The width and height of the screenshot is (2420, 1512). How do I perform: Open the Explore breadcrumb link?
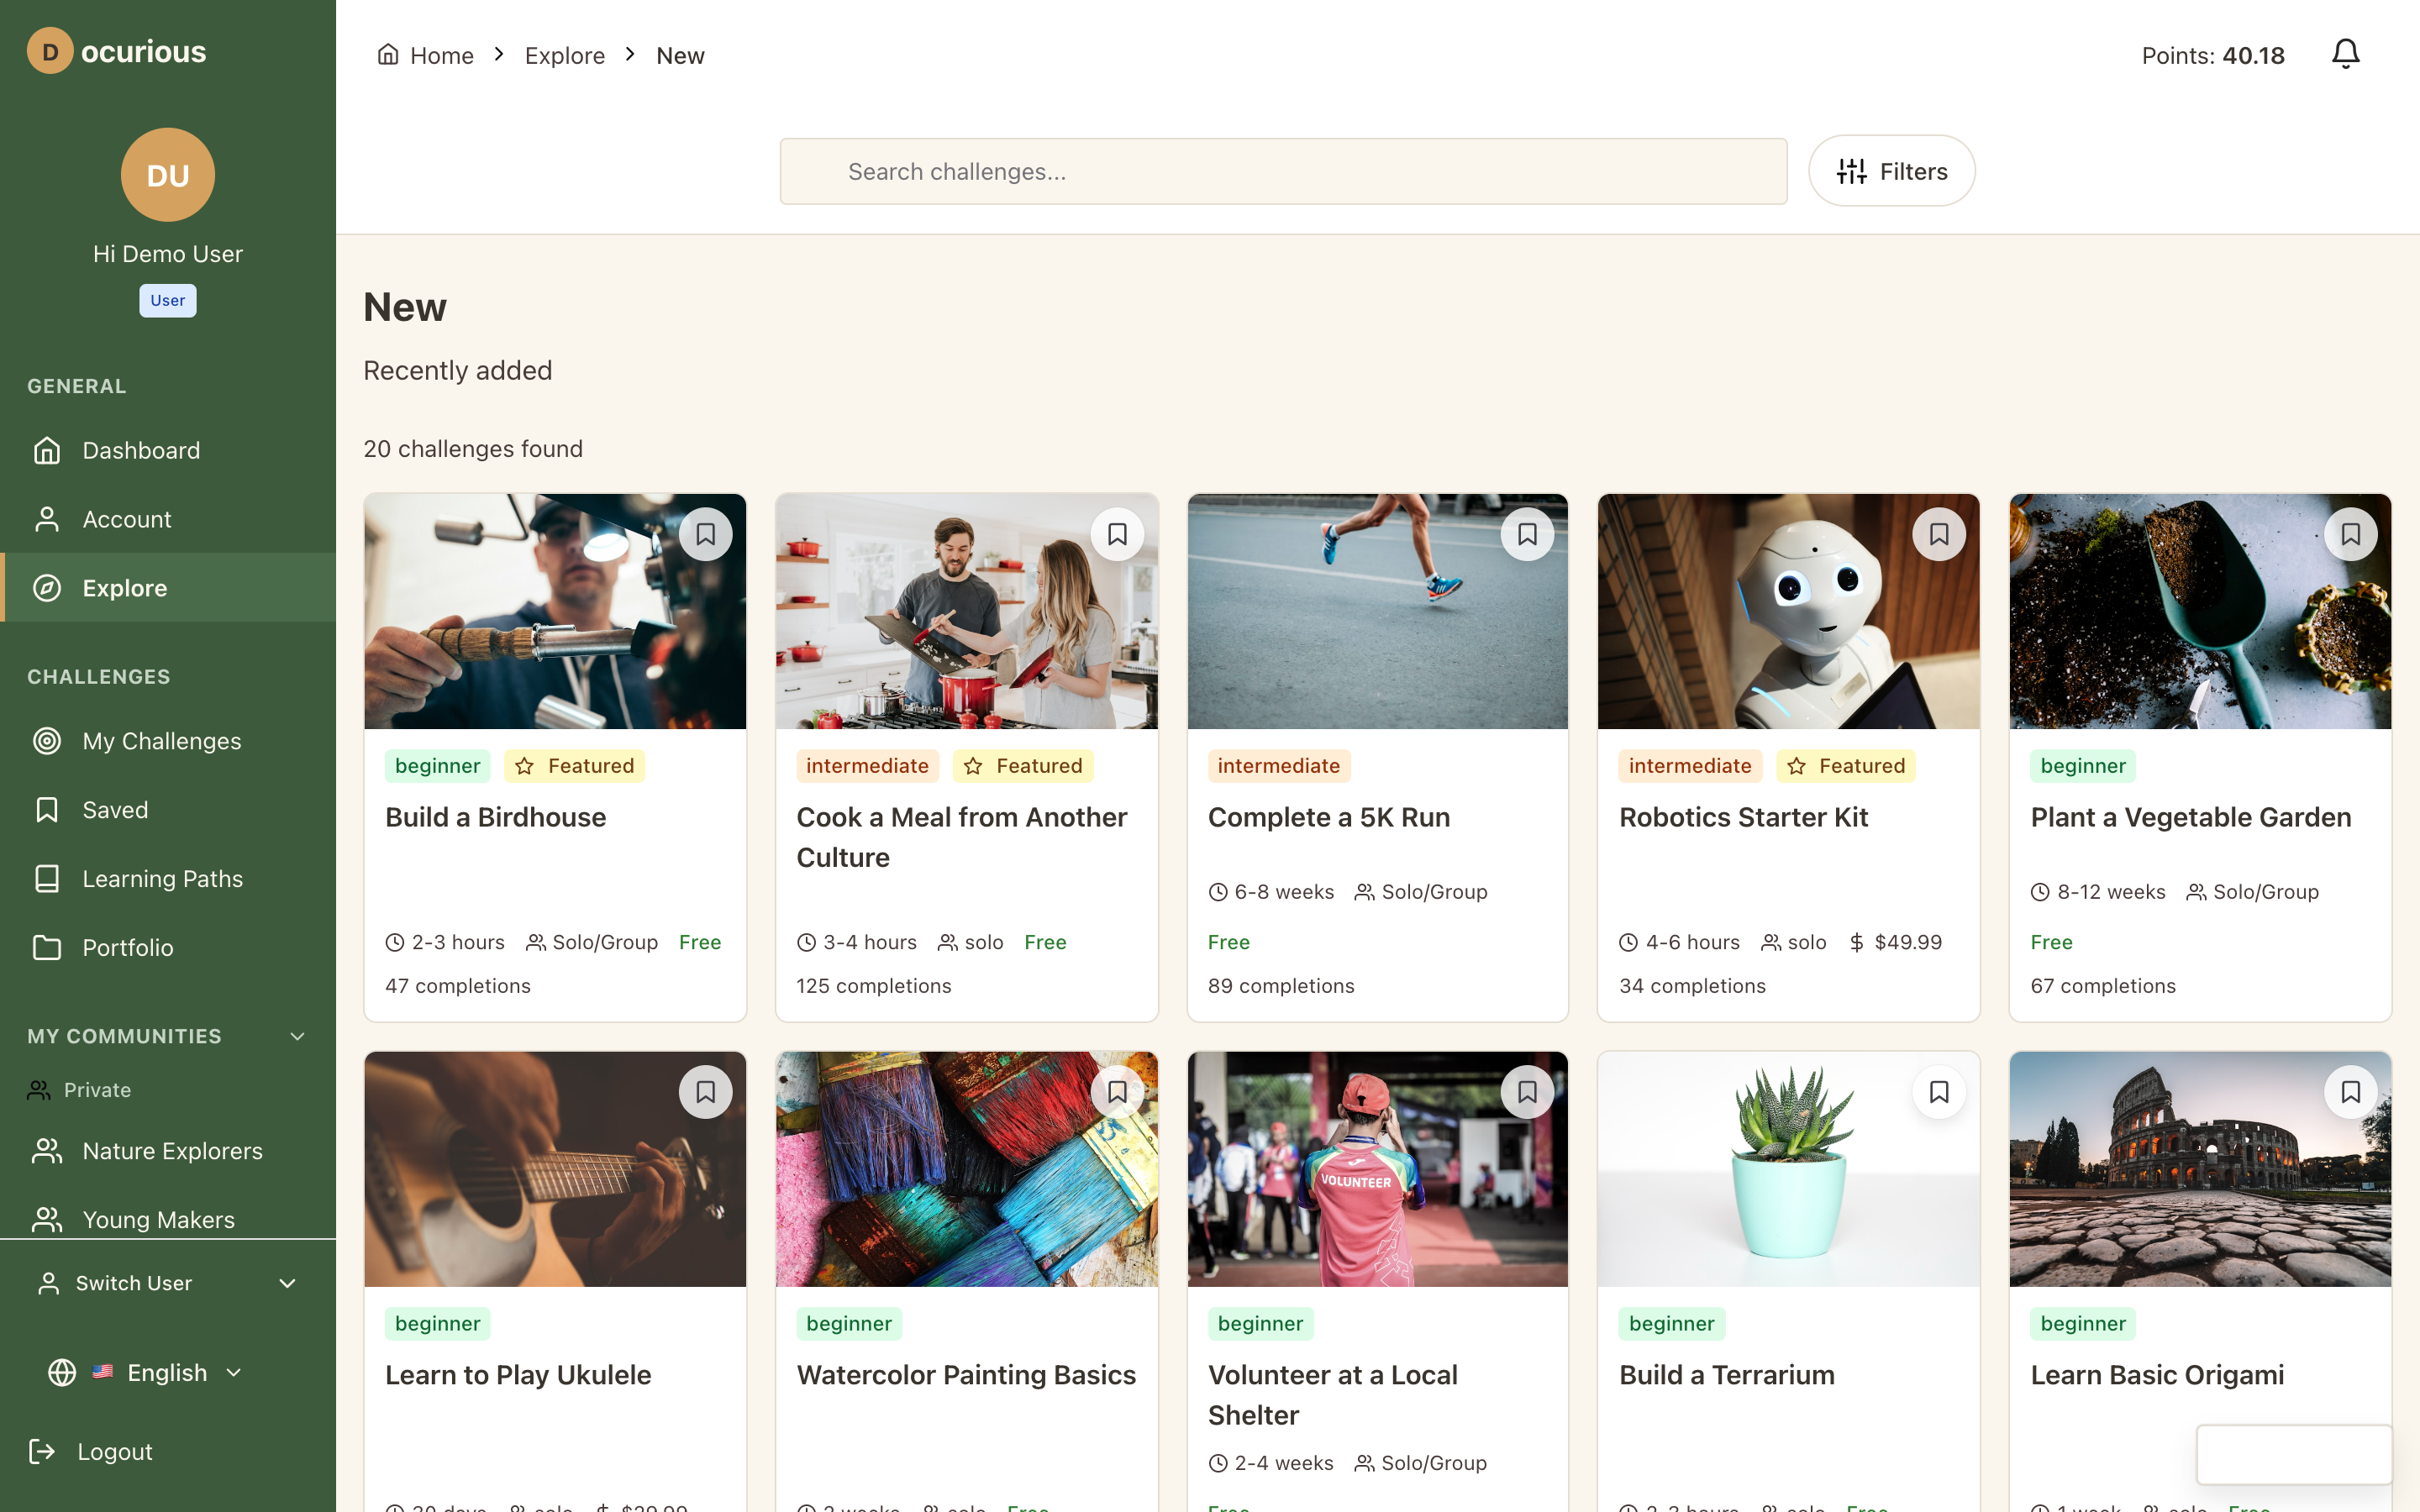[x=565, y=55]
